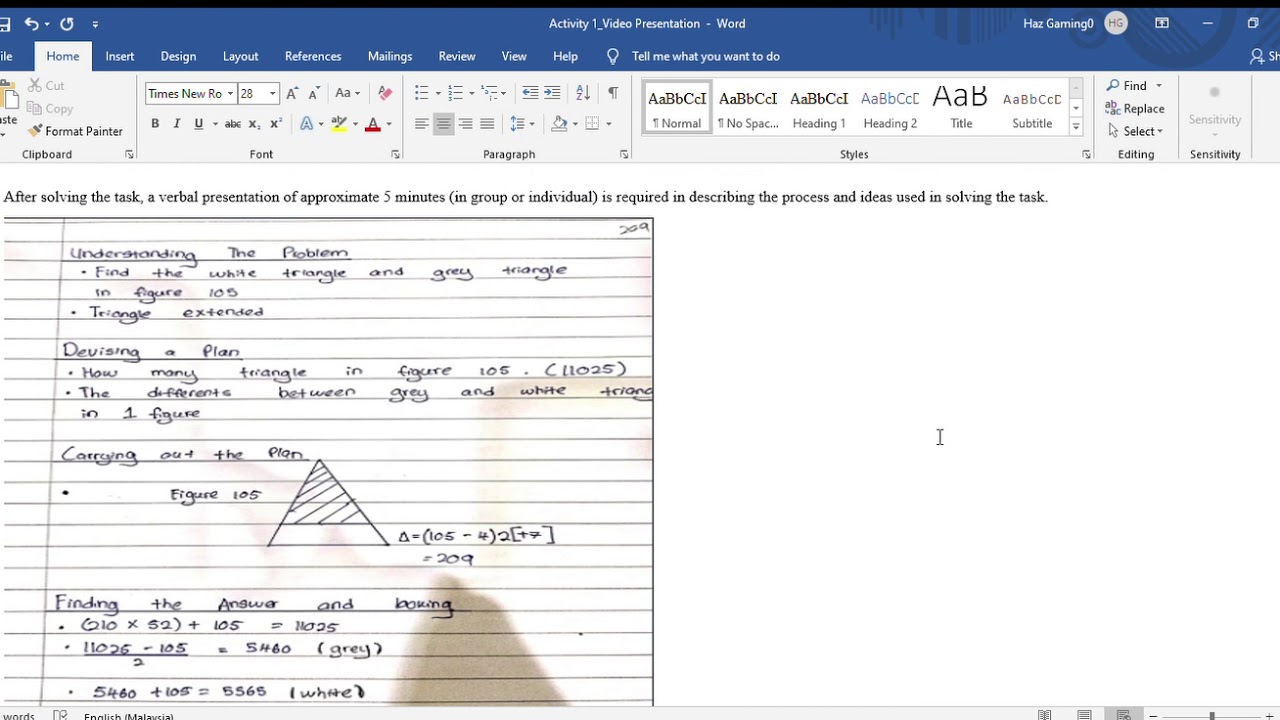Click the Clear All Formatting icon
1280x720 pixels.
tap(385, 93)
